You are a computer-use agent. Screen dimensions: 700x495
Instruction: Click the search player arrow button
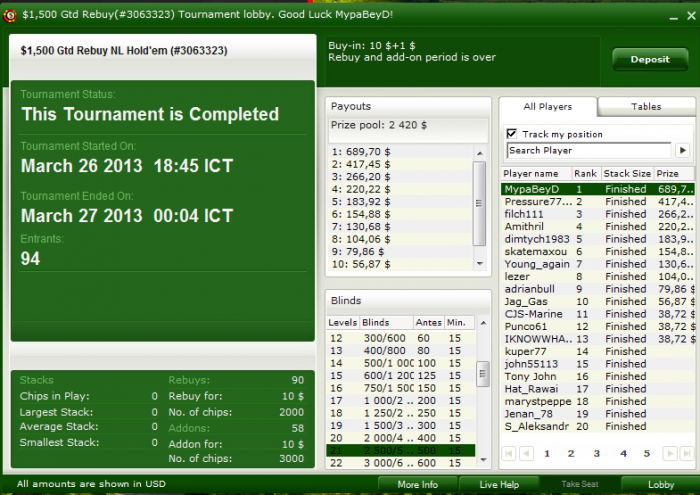point(682,150)
